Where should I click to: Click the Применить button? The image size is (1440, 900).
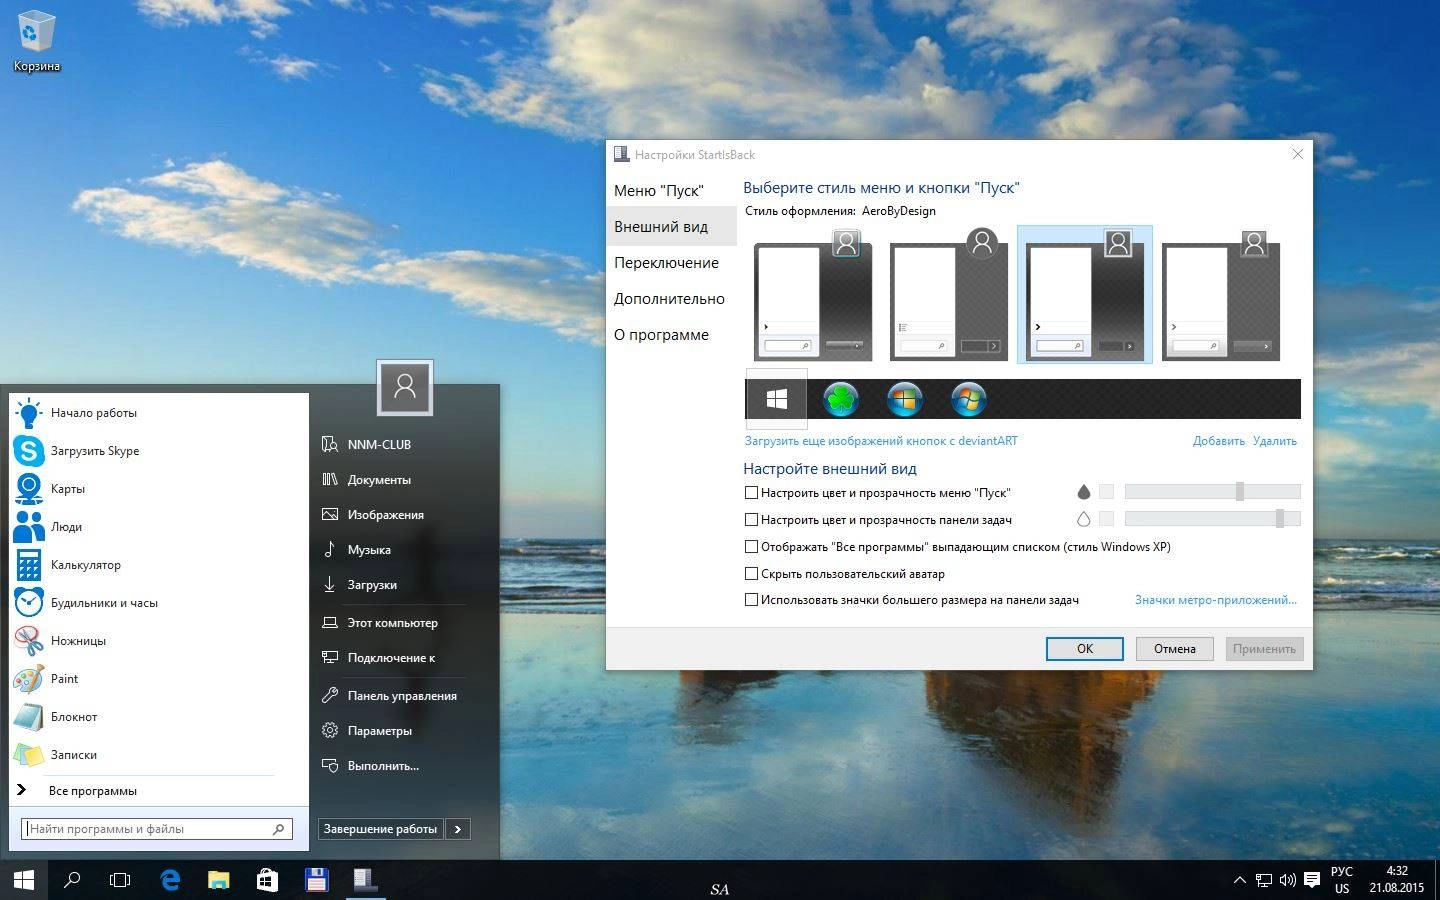tap(1265, 649)
